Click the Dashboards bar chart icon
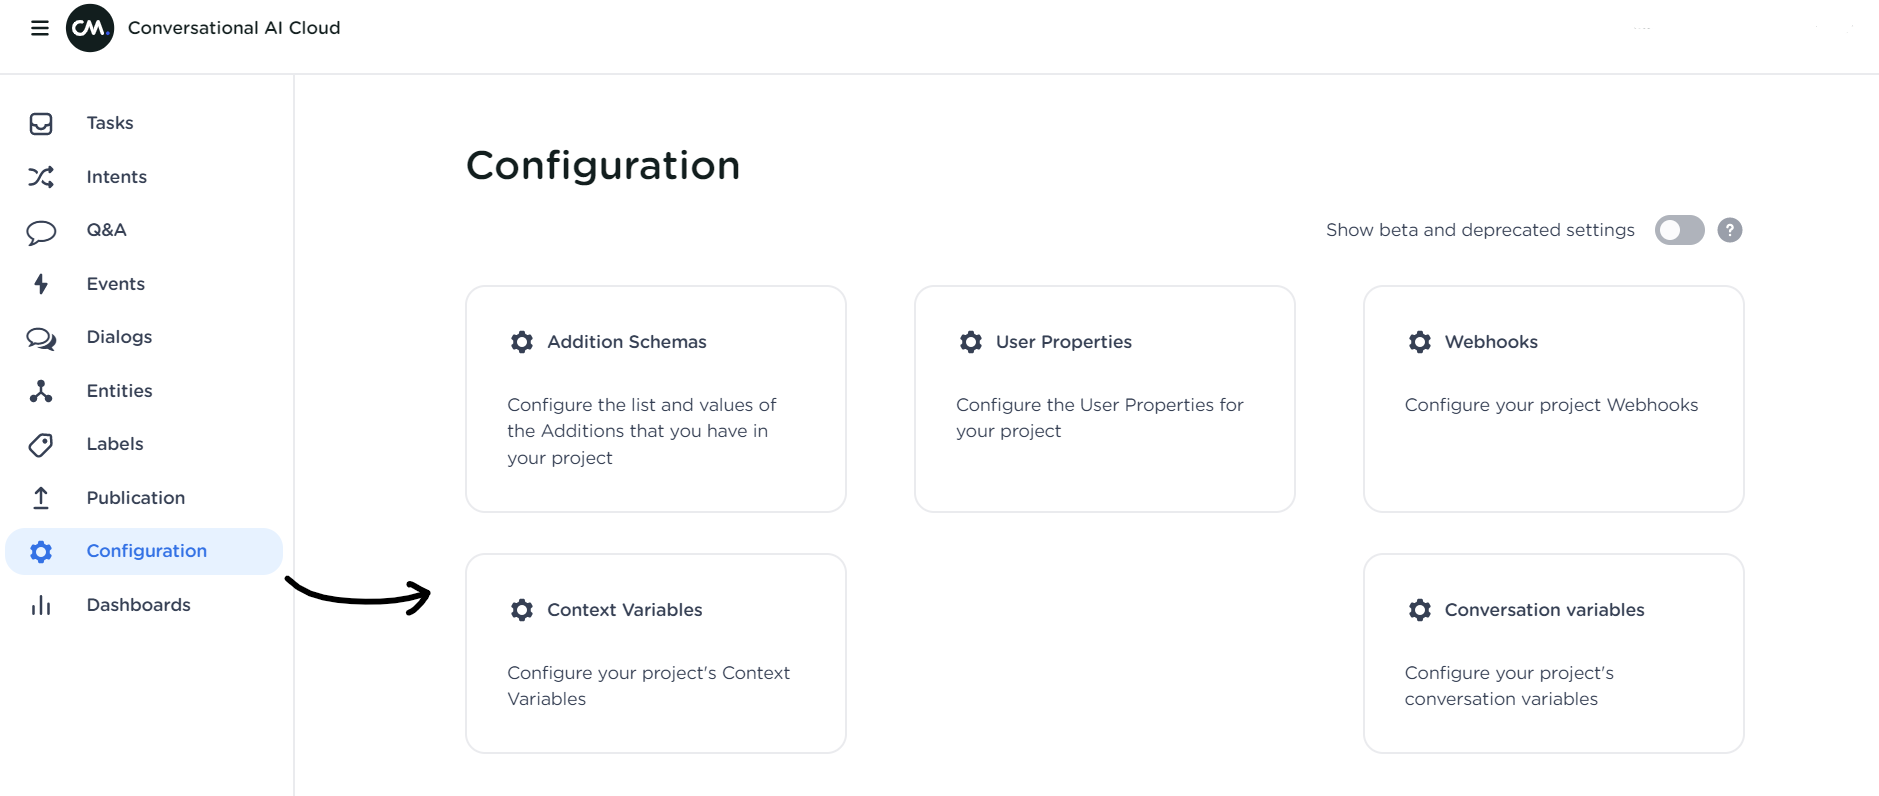 click(x=41, y=605)
